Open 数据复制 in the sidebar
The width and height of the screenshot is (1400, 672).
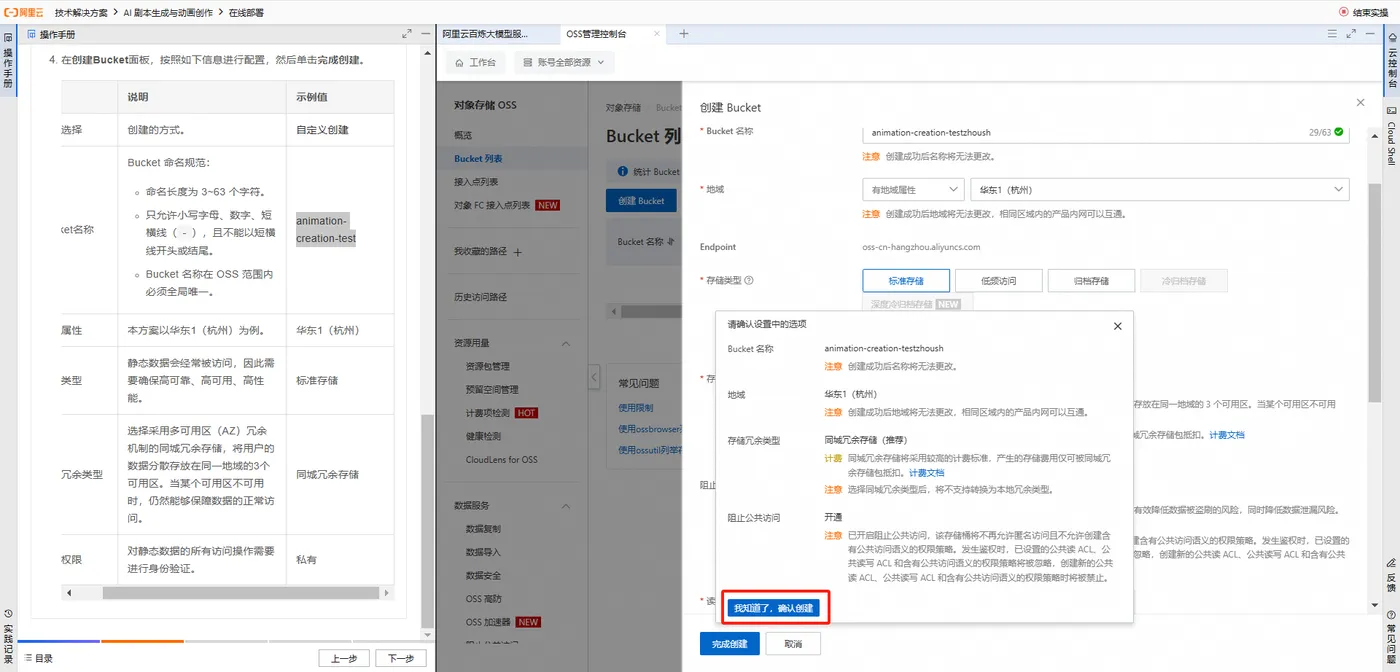483,529
